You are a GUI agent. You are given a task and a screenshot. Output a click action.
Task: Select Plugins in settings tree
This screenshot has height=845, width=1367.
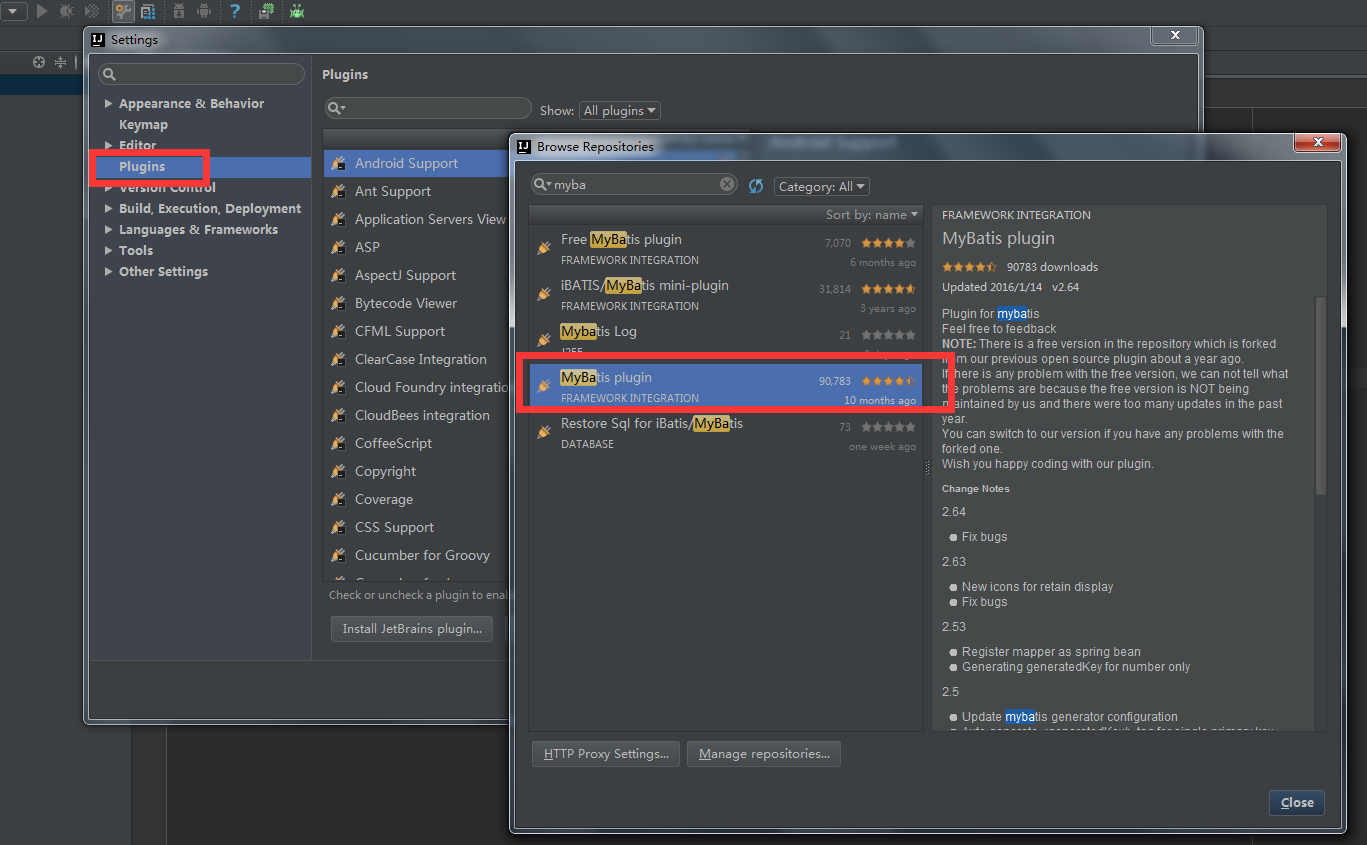tap(142, 167)
